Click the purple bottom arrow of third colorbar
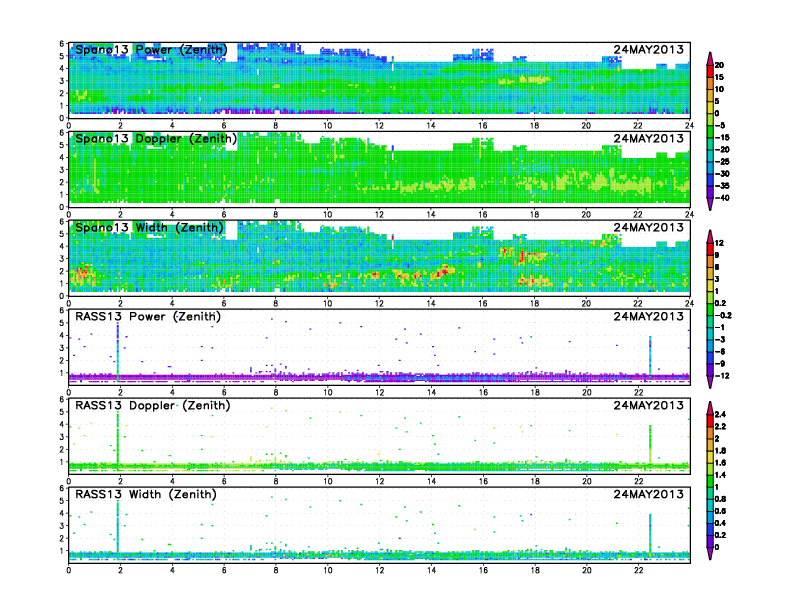The image size is (792, 612). tap(710, 553)
